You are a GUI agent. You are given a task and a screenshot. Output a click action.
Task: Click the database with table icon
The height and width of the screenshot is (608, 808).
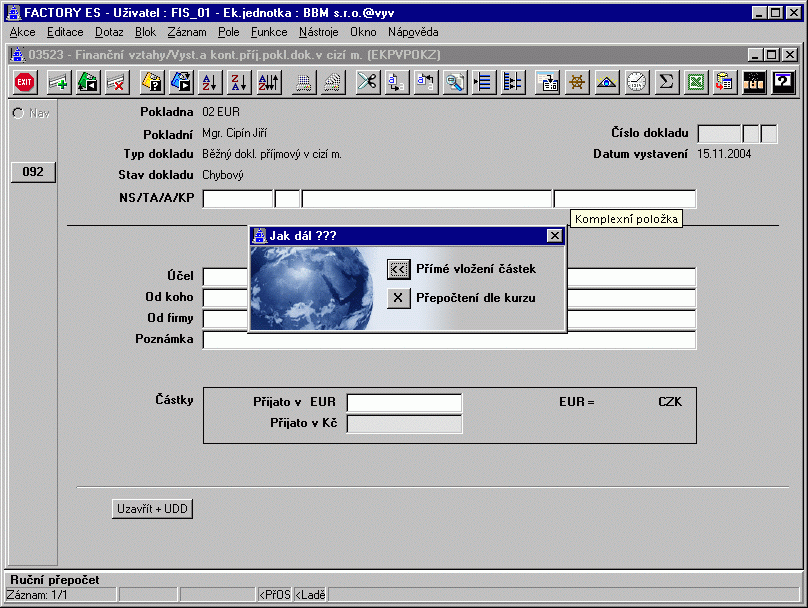(x=725, y=82)
